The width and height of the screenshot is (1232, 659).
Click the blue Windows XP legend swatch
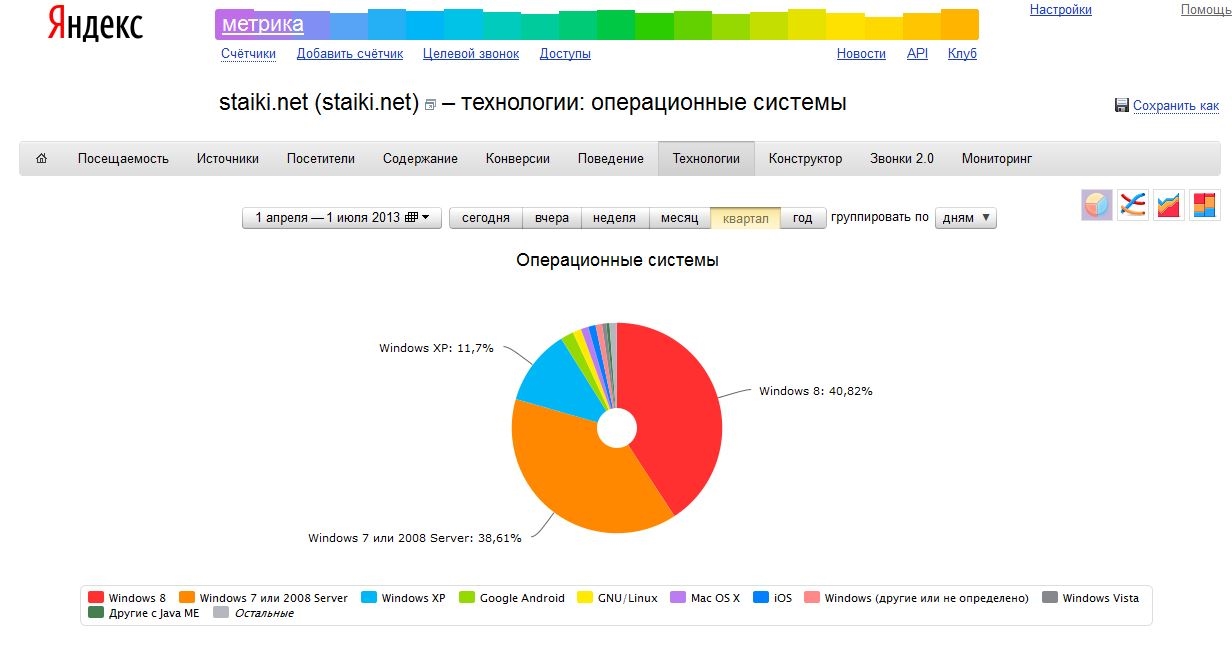tap(370, 598)
